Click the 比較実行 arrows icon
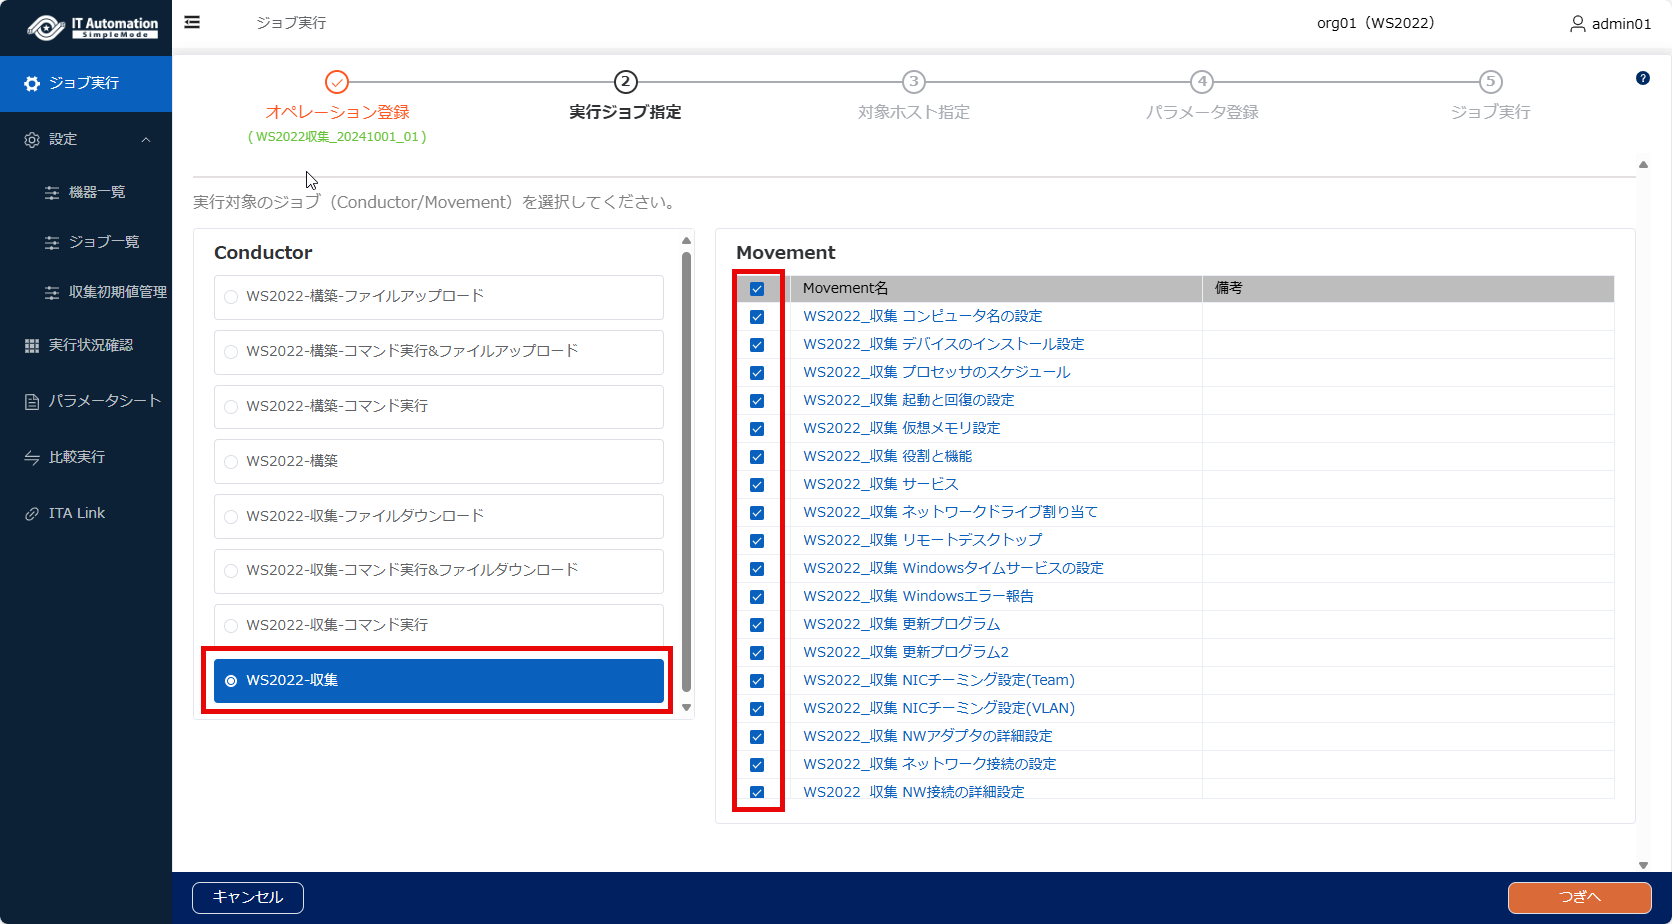The height and width of the screenshot is (924, 1672). (32, 458)
